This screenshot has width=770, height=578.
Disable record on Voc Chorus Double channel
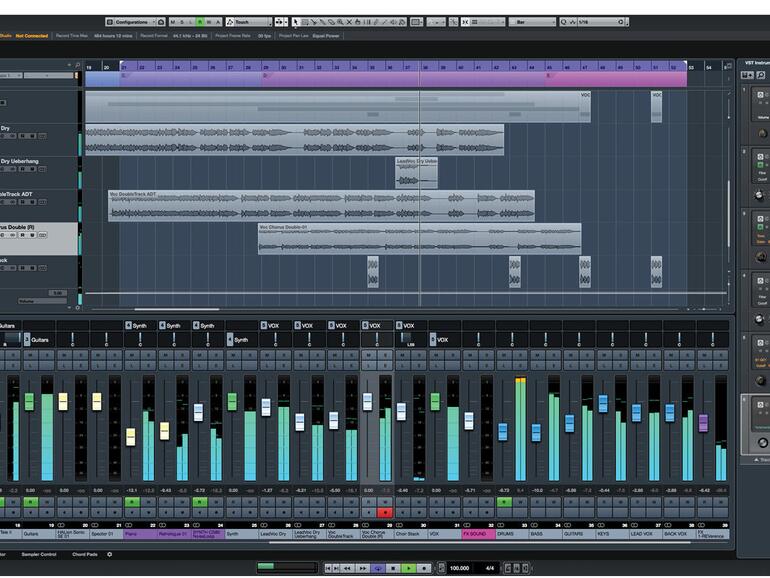[385, 513]
